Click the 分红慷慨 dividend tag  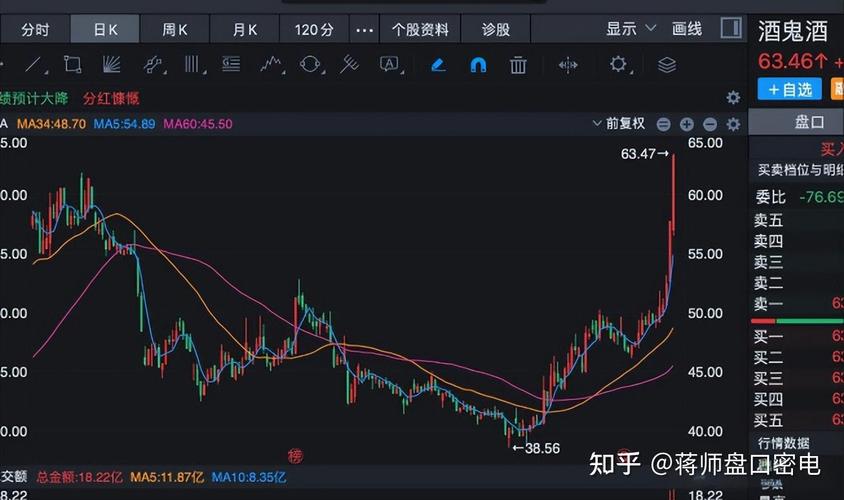[111, 98]
